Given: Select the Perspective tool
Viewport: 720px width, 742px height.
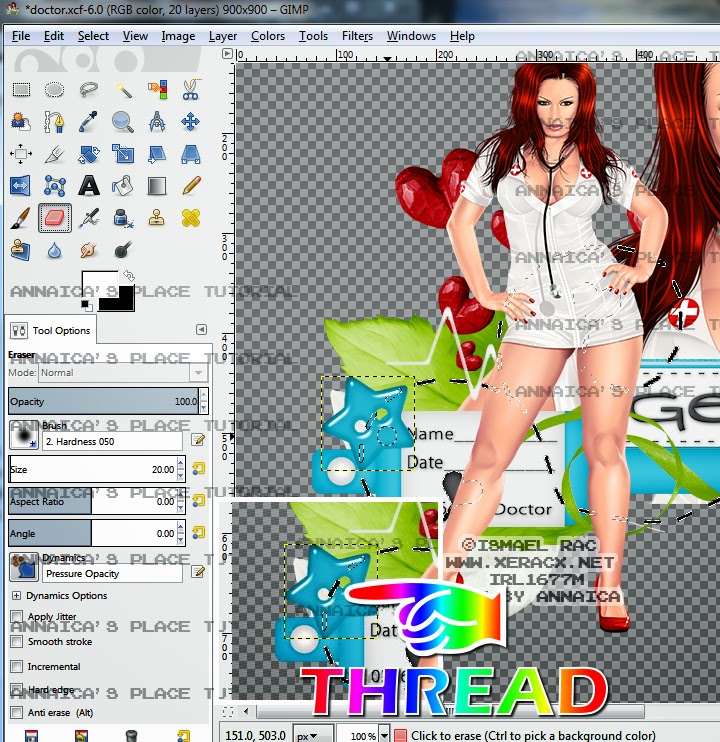Looking at the screenshot, I should click(x=191, y=154).
